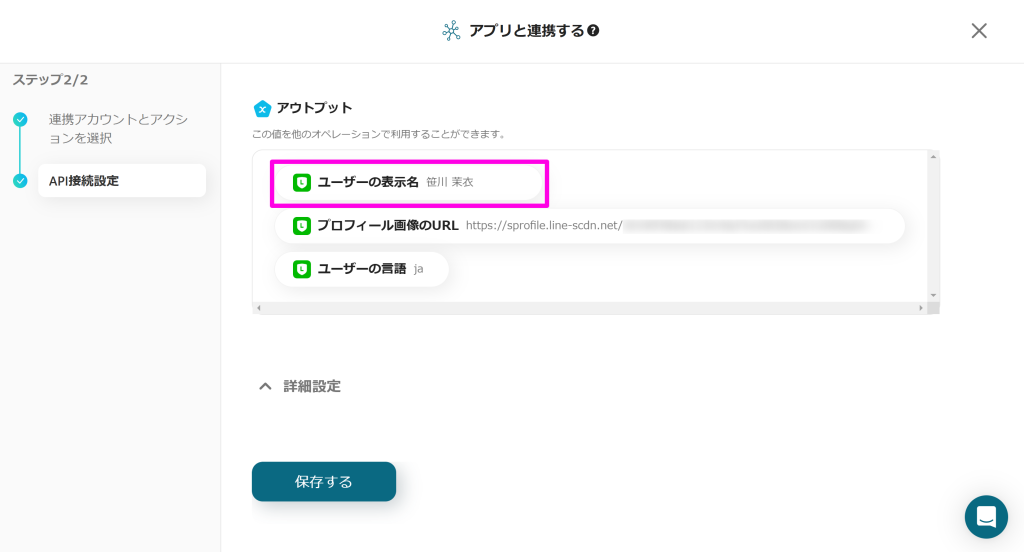This screenshot has width=1024, height=552.
Task: Click LINE icon beside プロフィール画像のURL
Action: (302, 226)
